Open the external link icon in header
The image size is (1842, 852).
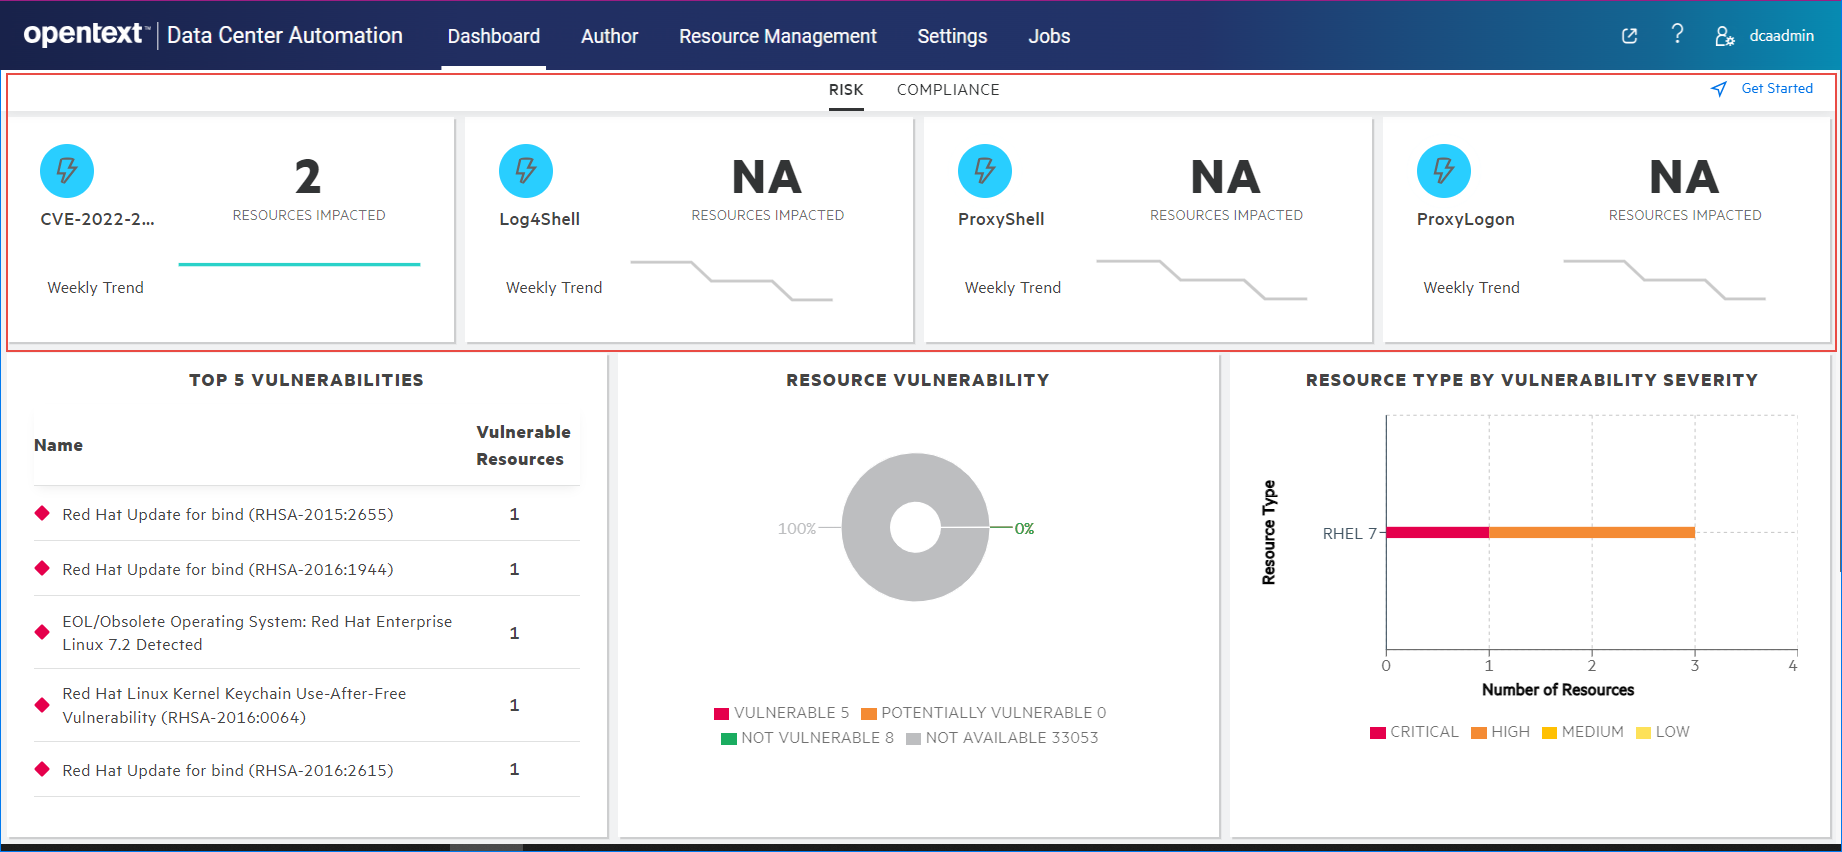point(1629,36)
